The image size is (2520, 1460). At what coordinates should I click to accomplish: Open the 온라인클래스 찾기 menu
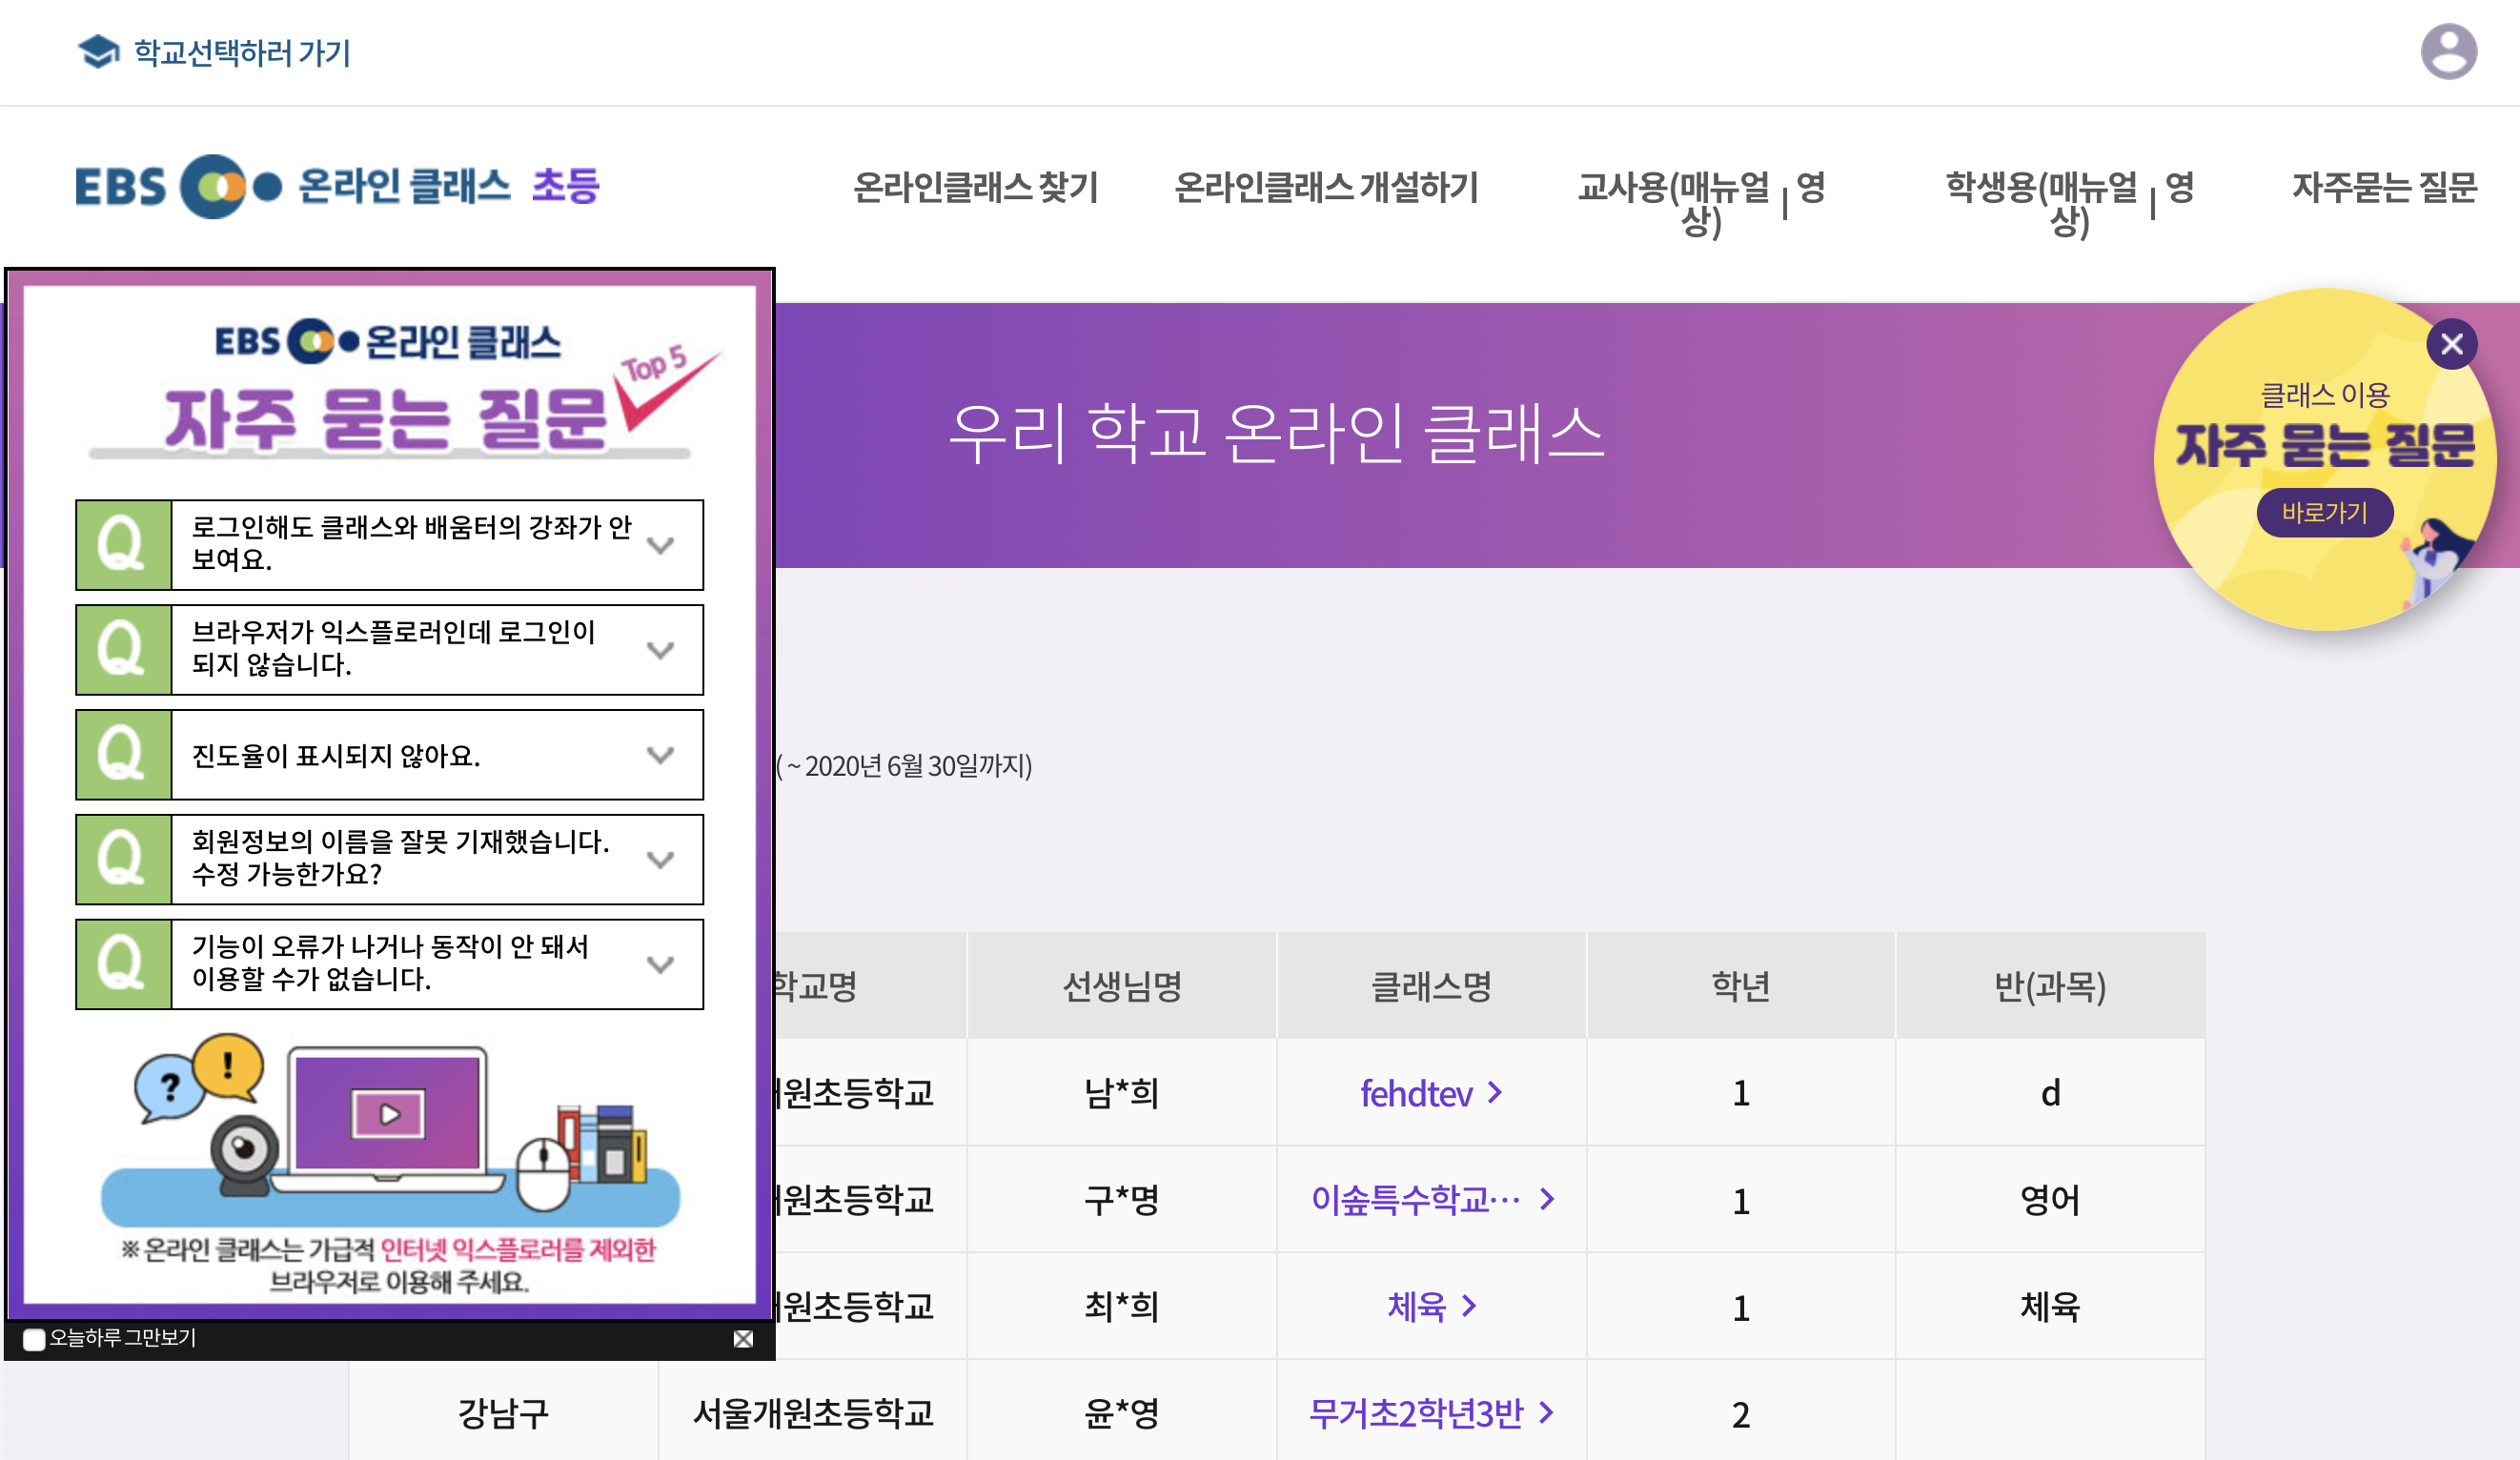pos(975,187)
